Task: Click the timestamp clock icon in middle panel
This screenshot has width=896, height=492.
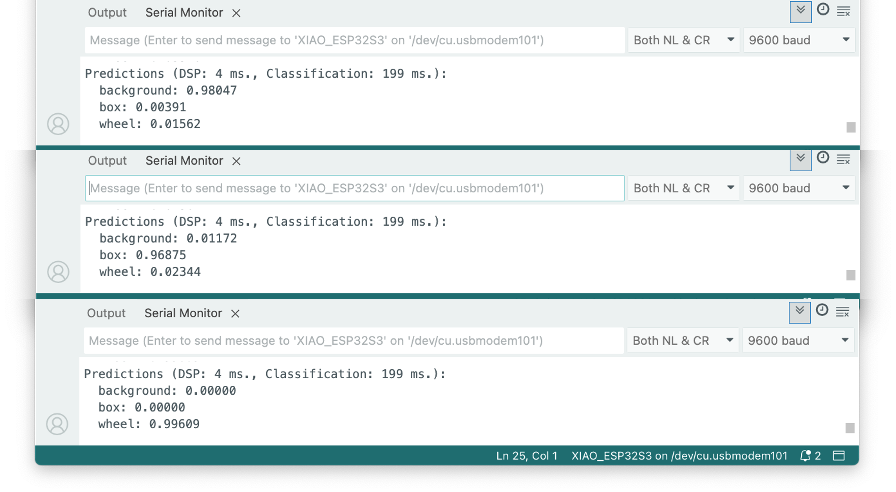Action: click(823, 158)
